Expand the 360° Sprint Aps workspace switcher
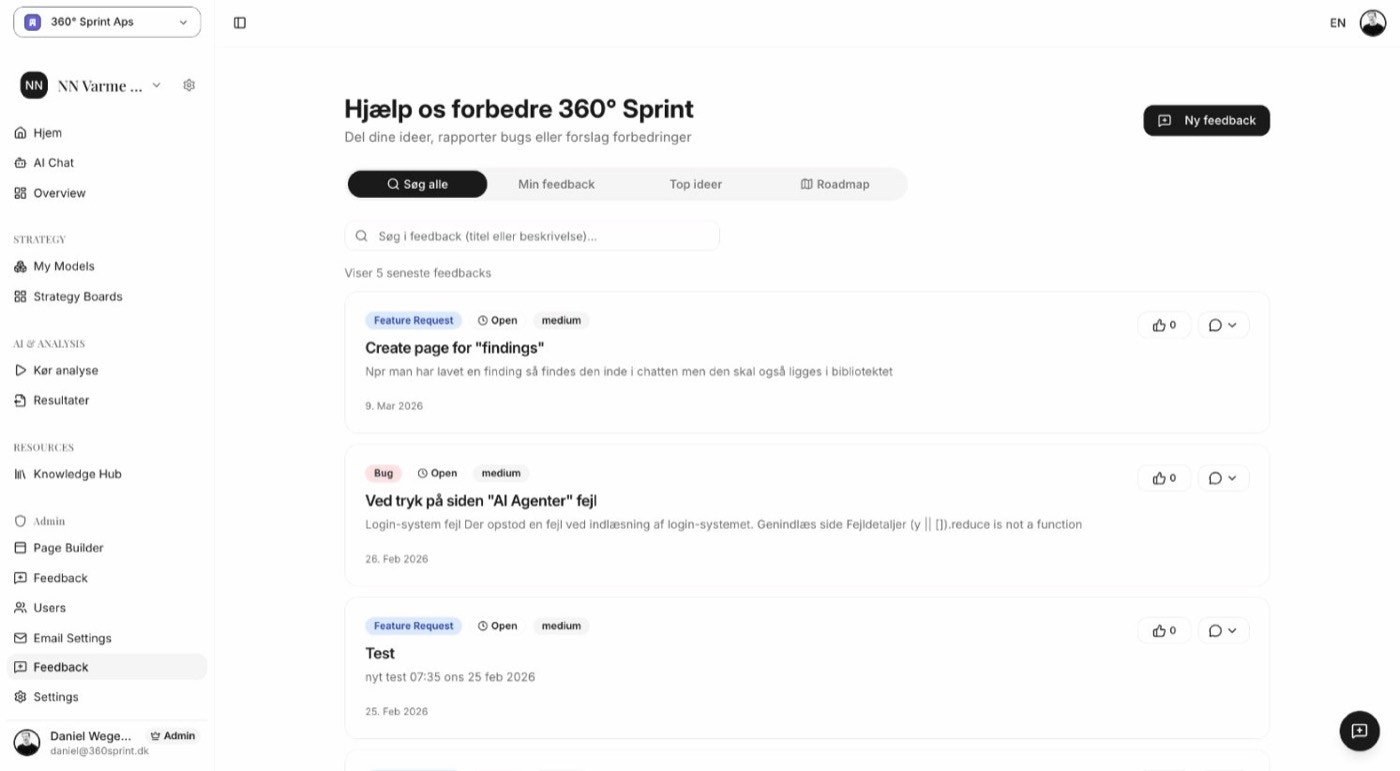 [105, 21]
